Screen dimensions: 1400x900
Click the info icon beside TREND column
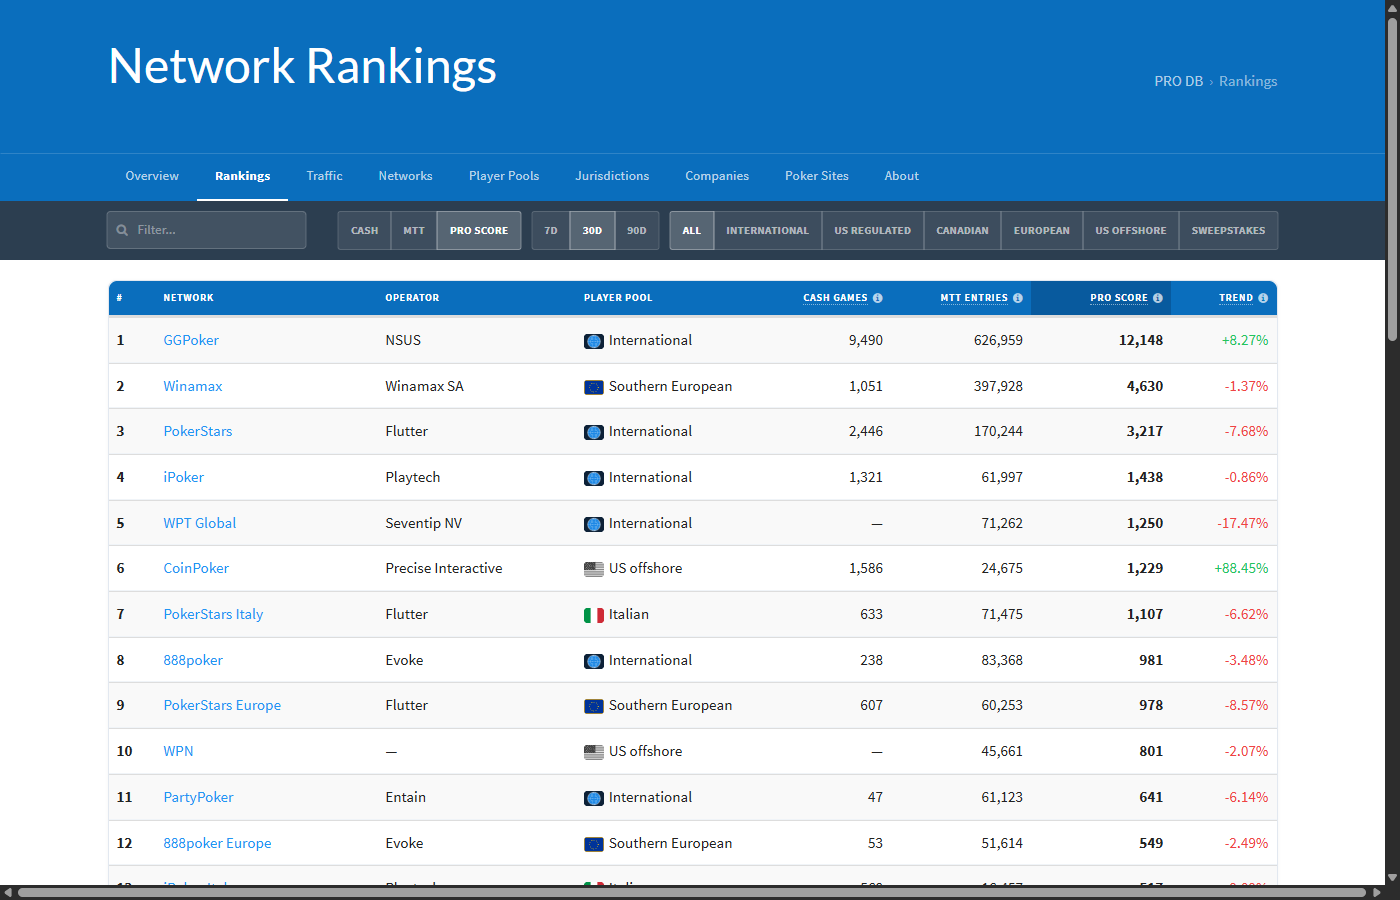(x=1263, y=297)
